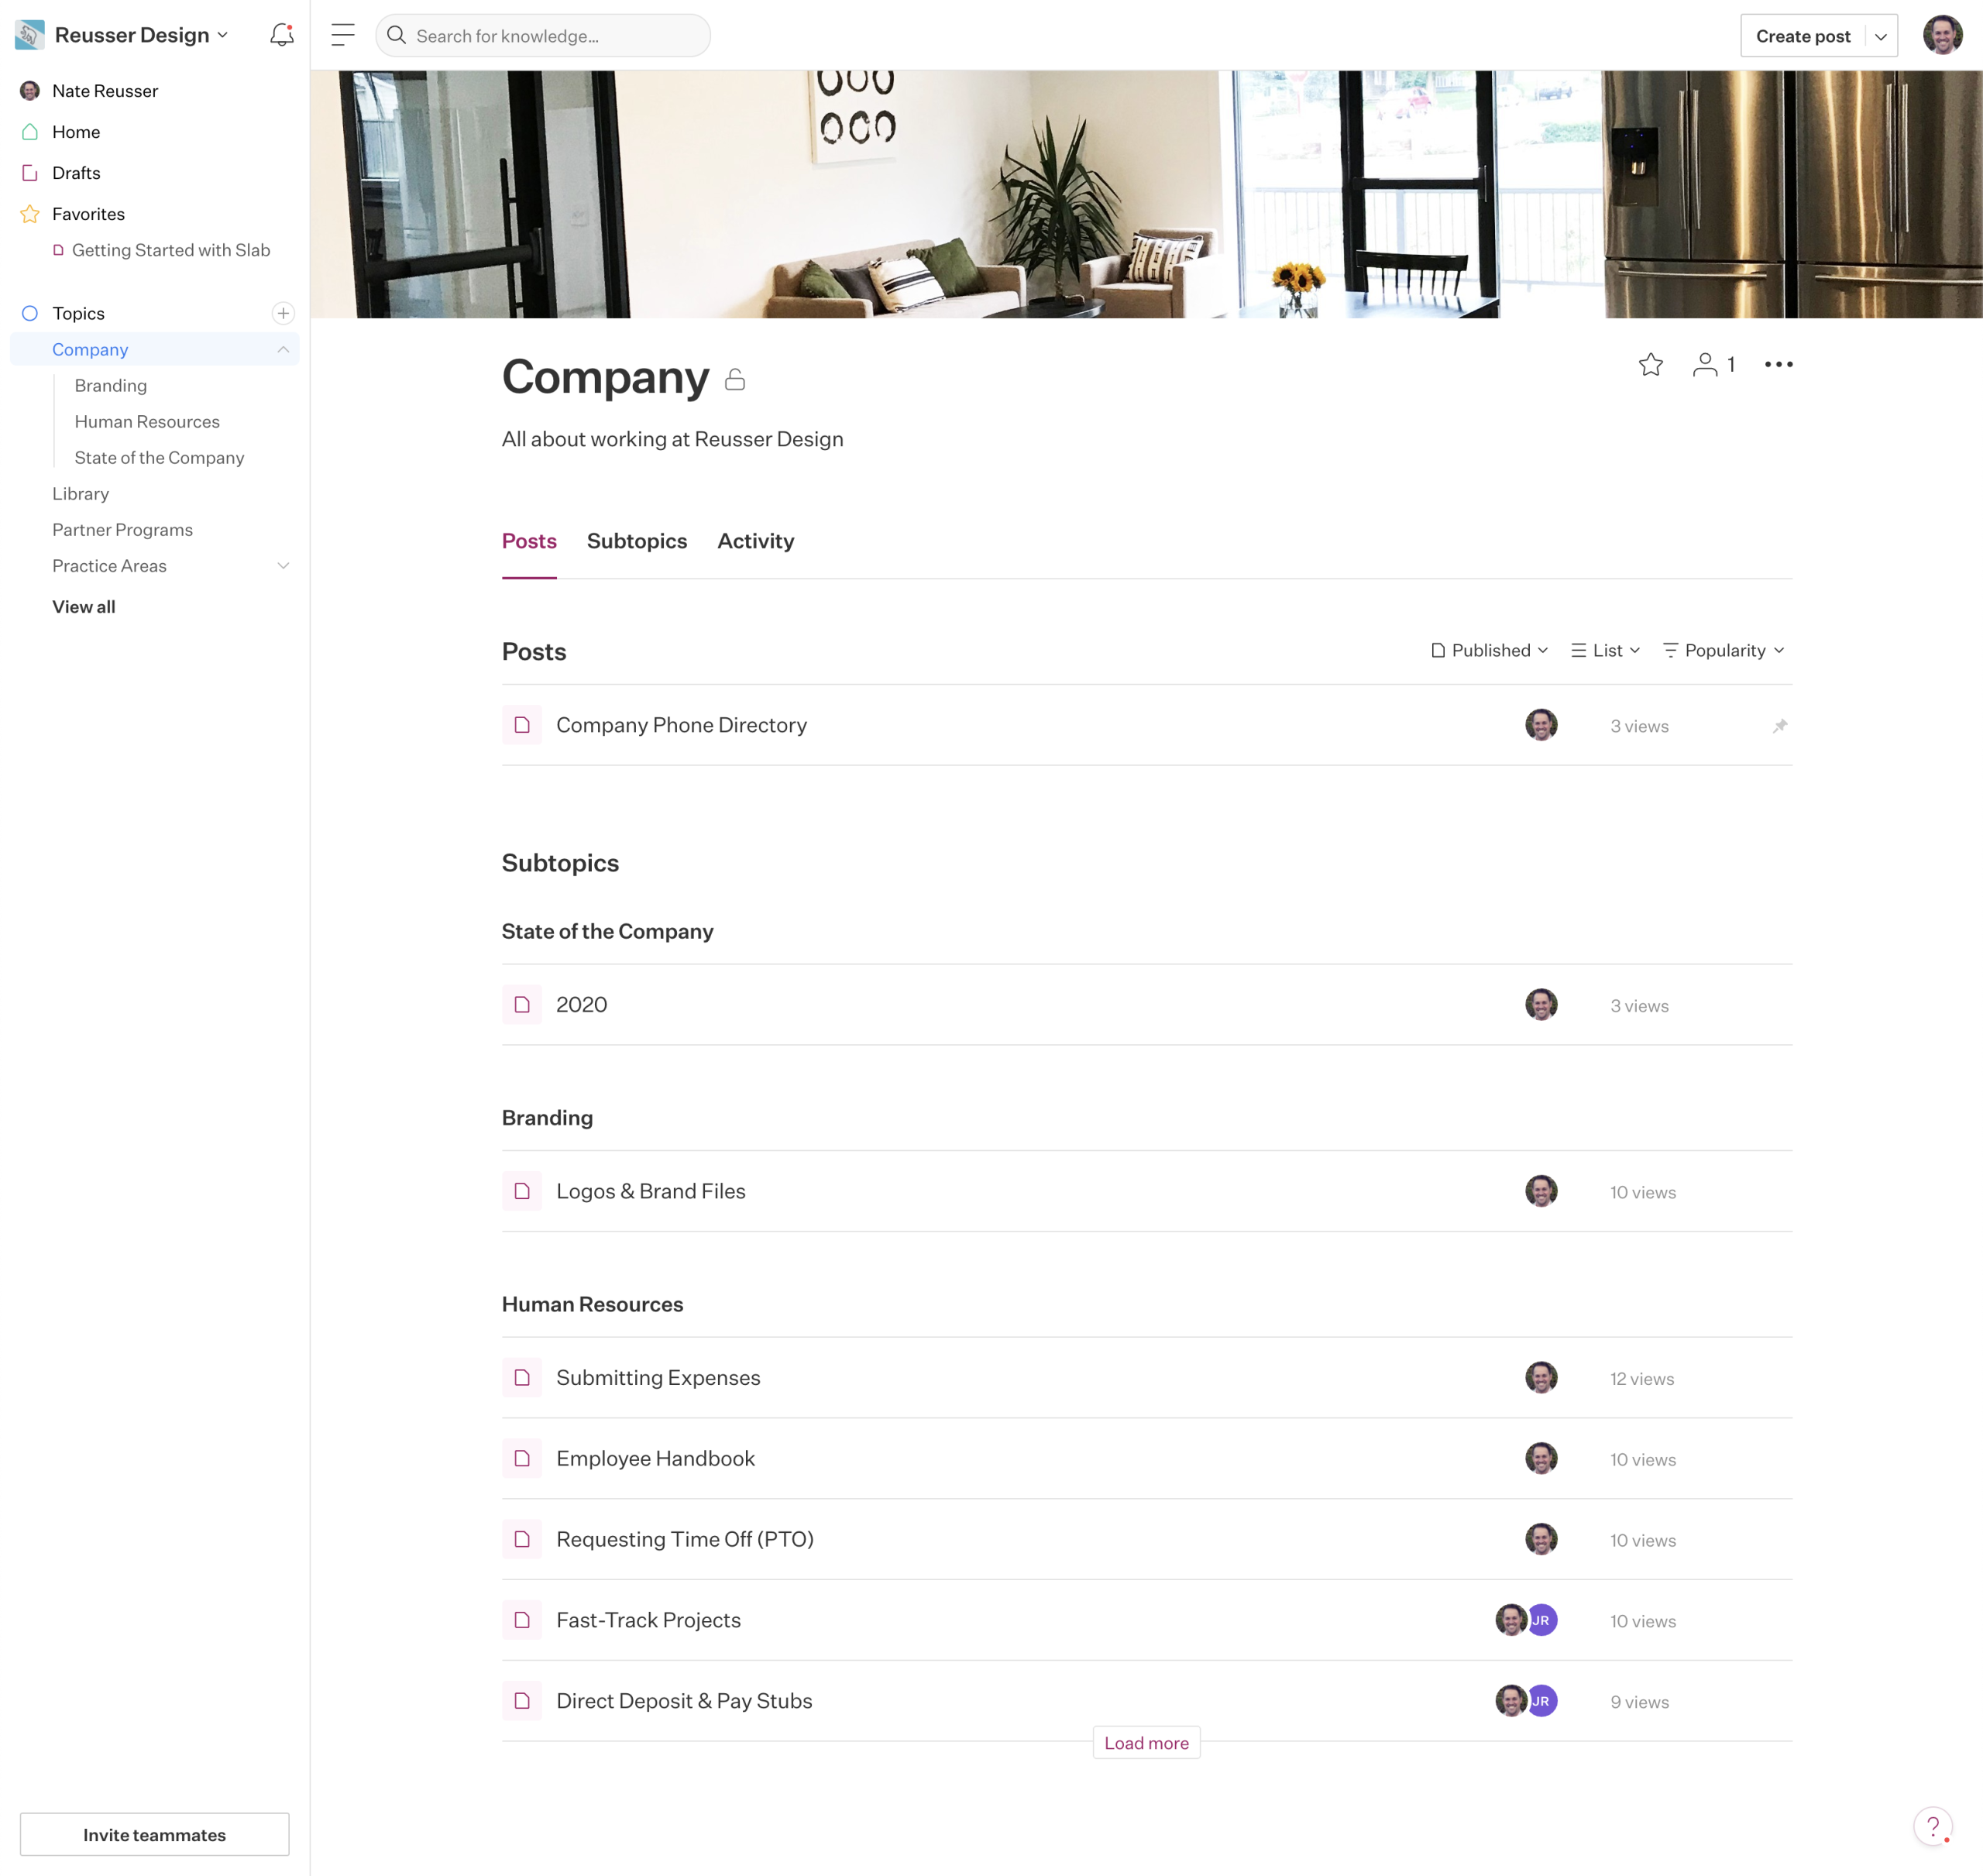This screenshot has width=1983, height=1876.
Task: Change sorting via the Popularity dropdown
Action: point(1722,649)
